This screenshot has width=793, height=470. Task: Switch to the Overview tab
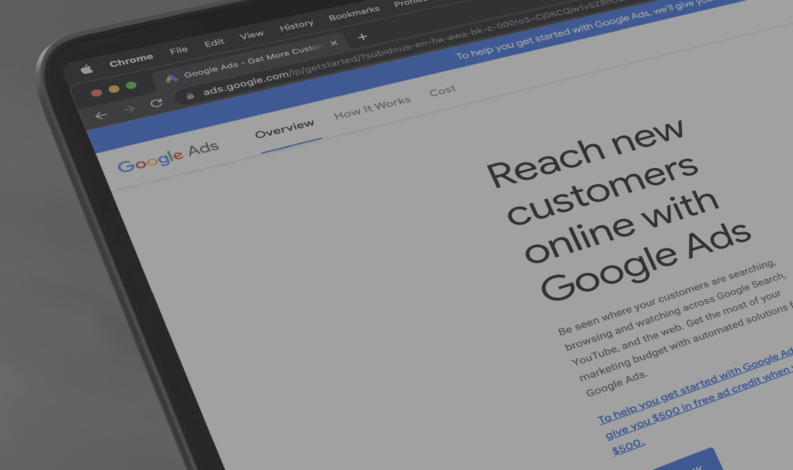click(x=284, y=129)
